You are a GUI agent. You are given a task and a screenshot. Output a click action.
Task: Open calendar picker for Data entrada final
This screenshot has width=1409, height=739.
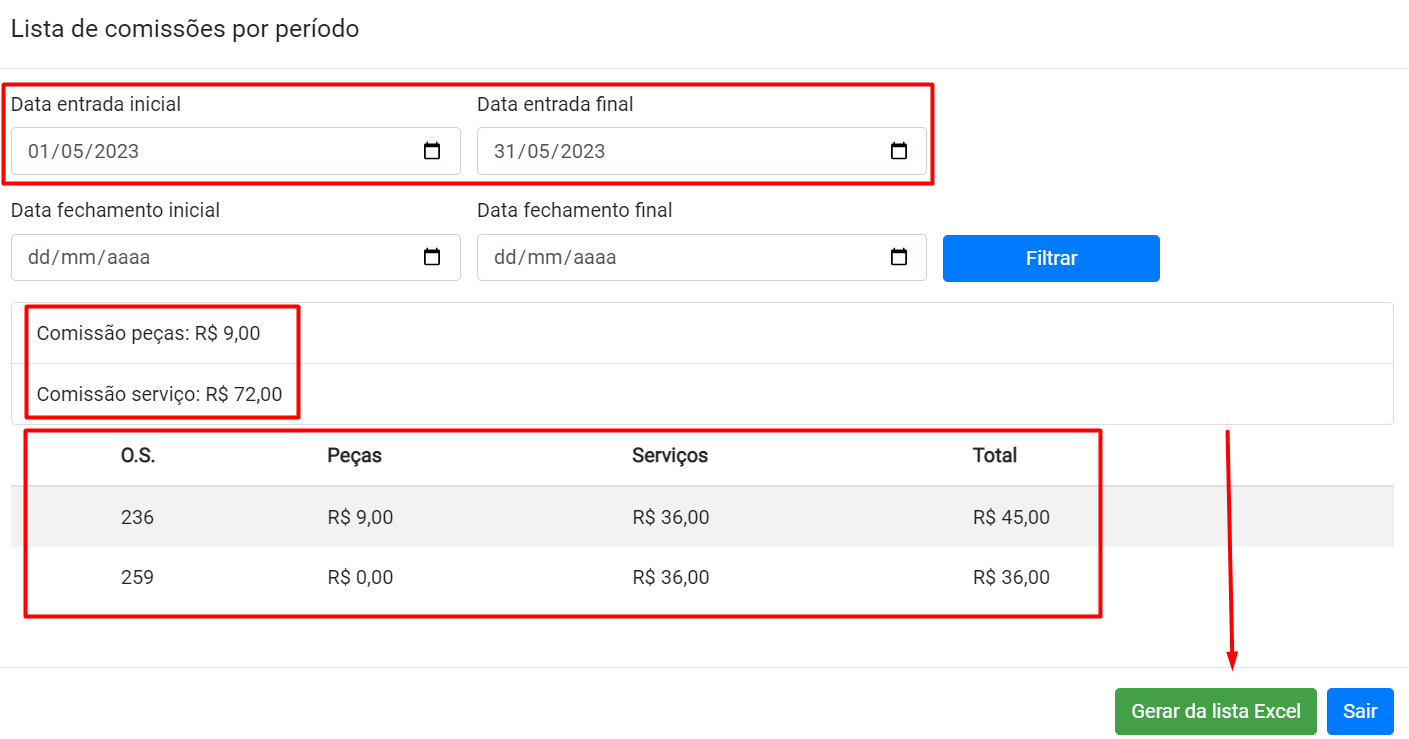coord(898,152)
